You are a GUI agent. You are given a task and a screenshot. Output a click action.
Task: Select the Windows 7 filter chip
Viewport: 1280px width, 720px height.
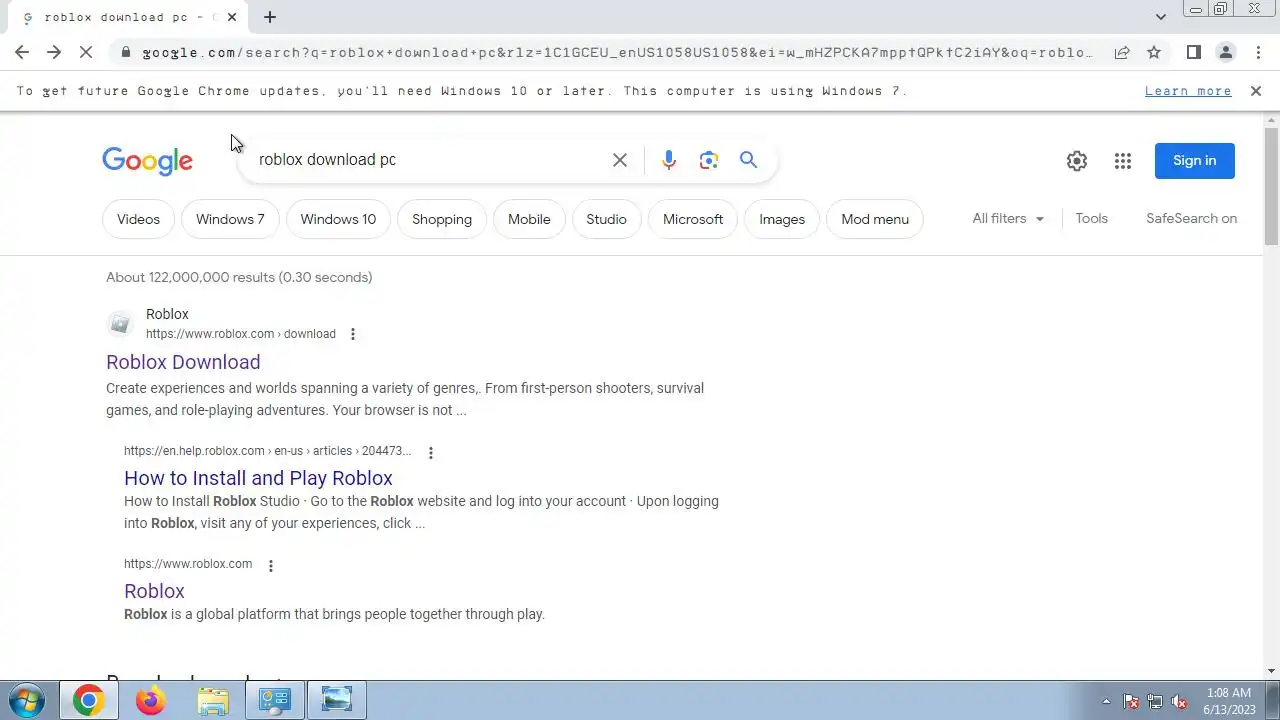coord(230,219)
